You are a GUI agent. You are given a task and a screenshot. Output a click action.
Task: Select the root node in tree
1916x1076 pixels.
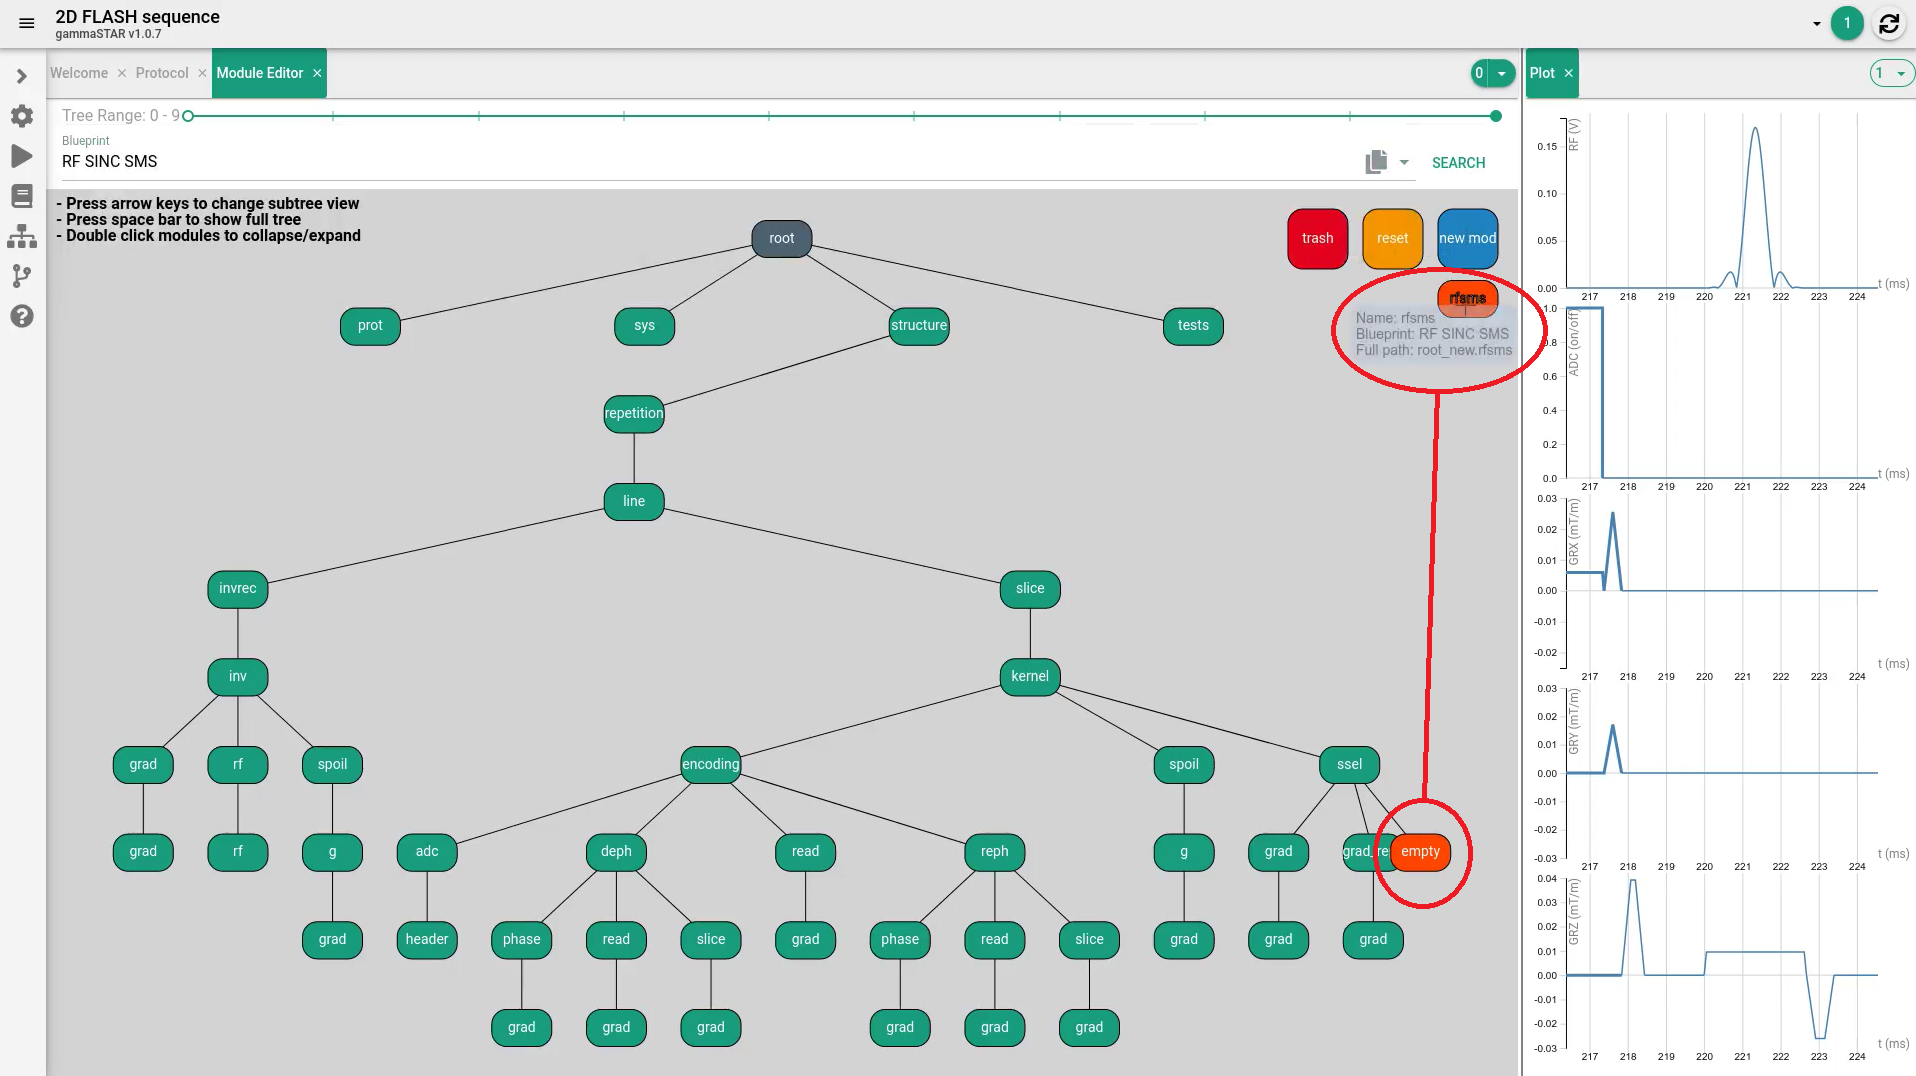[x=781, y=238]
